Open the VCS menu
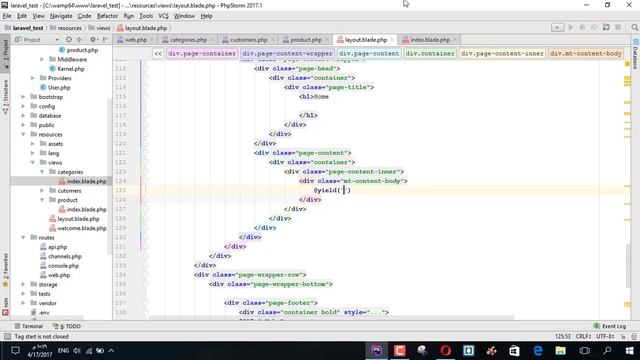 pos(163,16)
